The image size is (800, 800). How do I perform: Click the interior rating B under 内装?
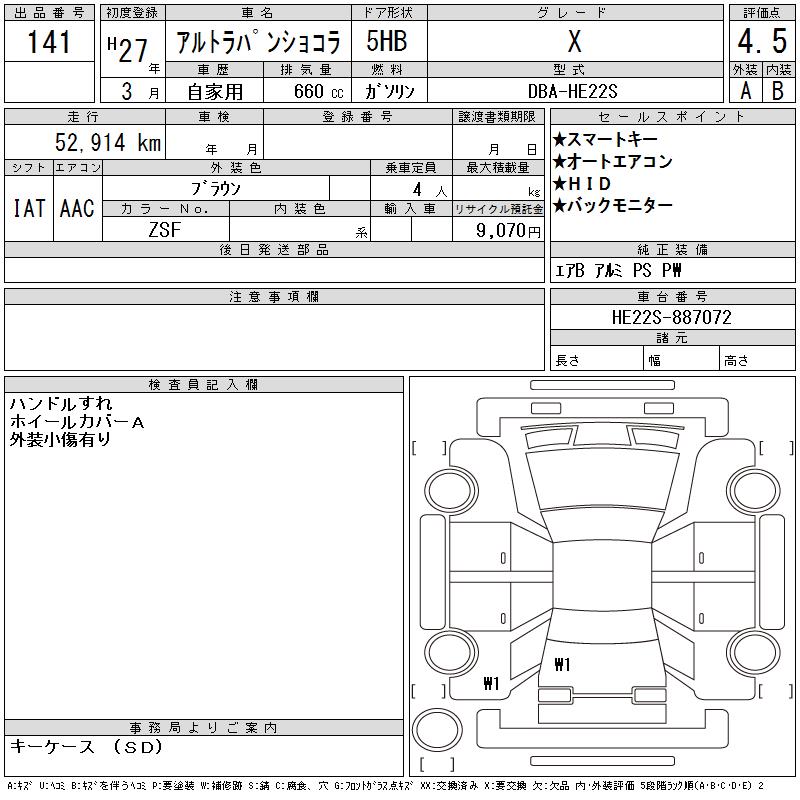click(778, 91)
